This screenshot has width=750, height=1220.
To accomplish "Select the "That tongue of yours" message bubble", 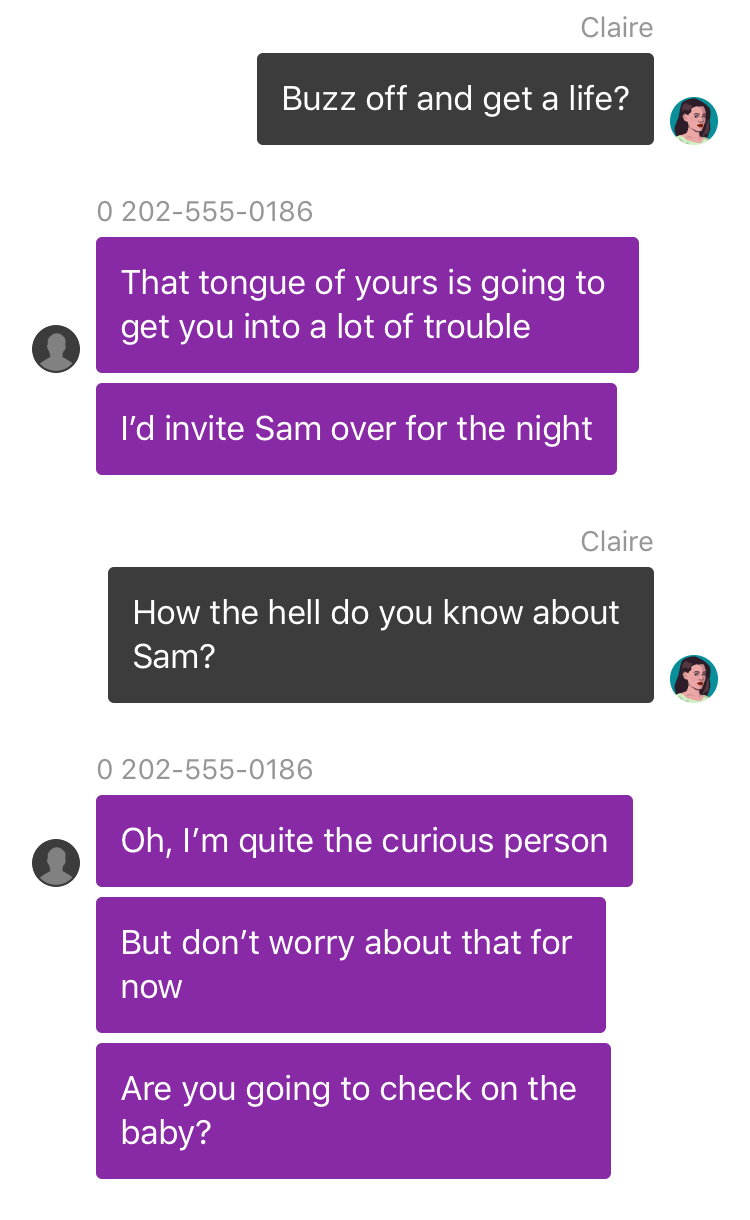I will tap(367, 305).
